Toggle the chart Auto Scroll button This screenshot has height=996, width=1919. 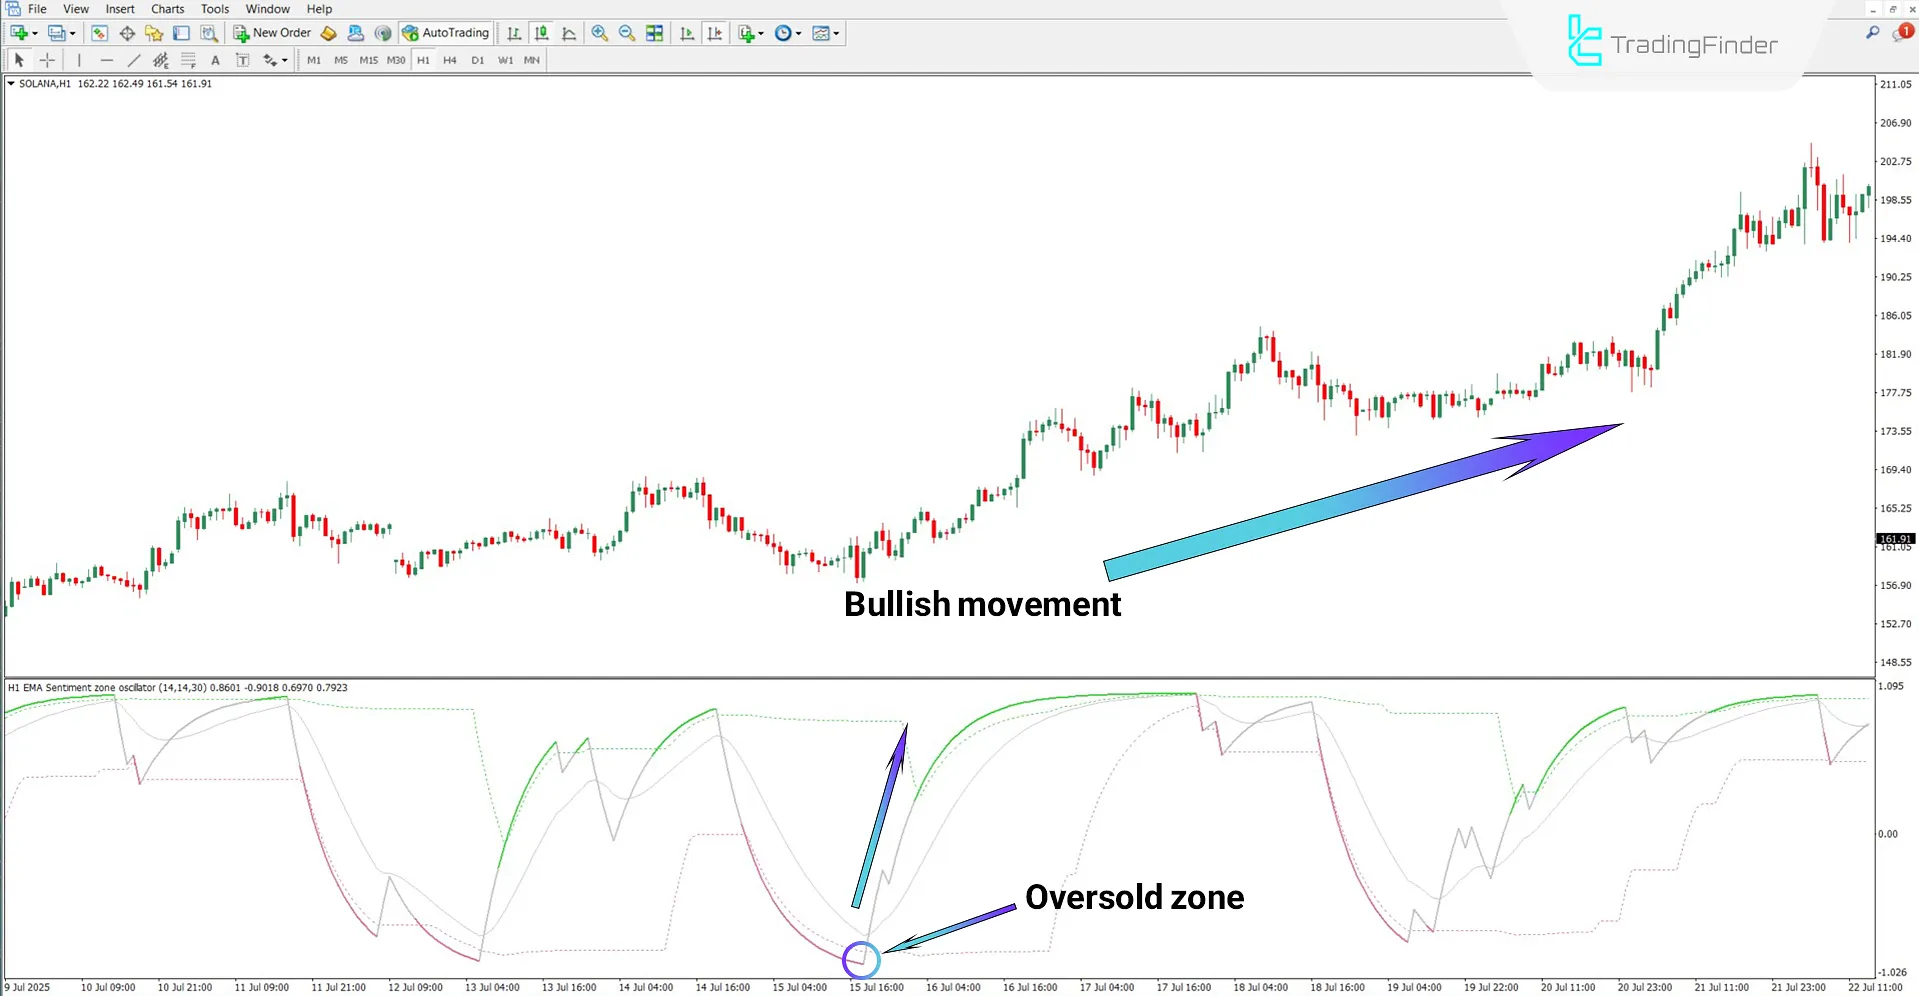pos(687,33)
